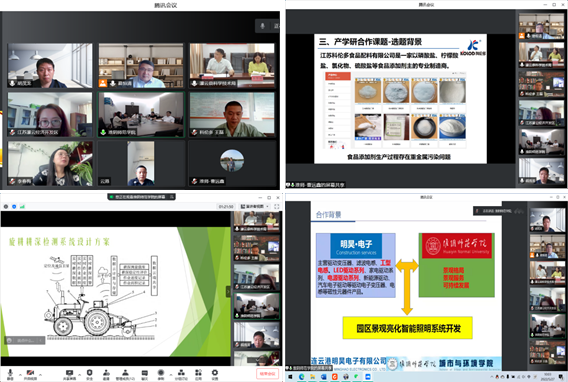The width and height of the screenshot is (568, 382).
Task: Enter fullscreen mode with the corner-brackets icon
Action: click(x=277, y=206)
